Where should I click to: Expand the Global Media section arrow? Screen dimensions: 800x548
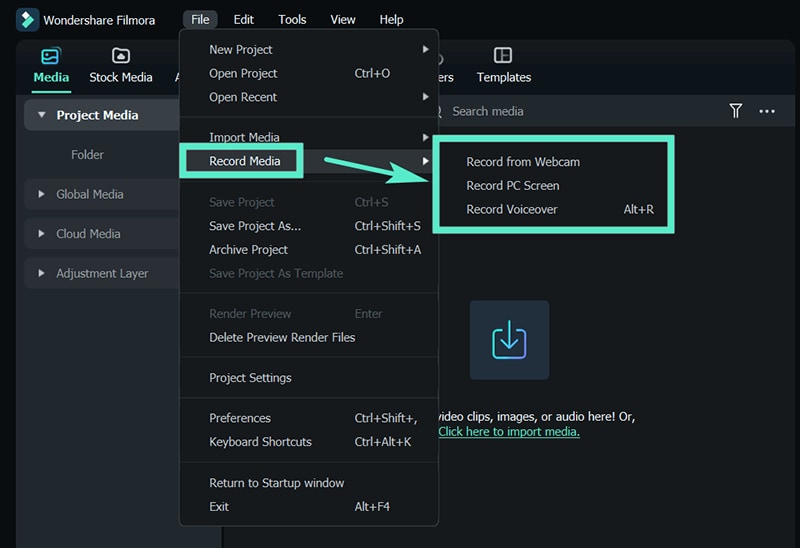(x=41, y=194)
